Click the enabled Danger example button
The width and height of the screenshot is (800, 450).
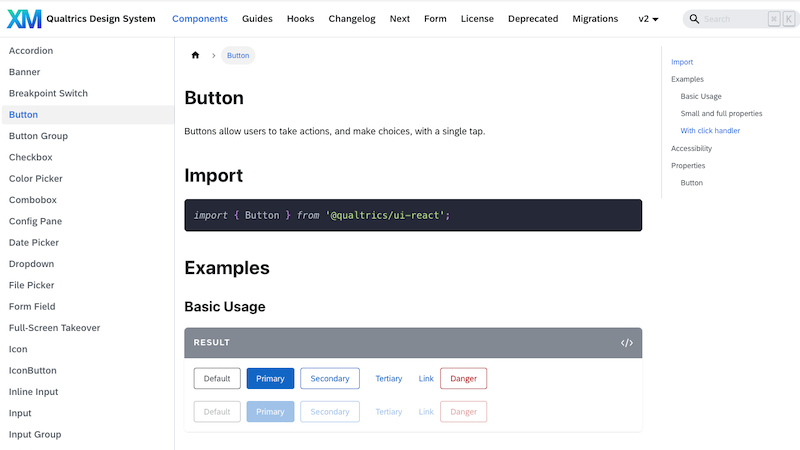point(463,379)
